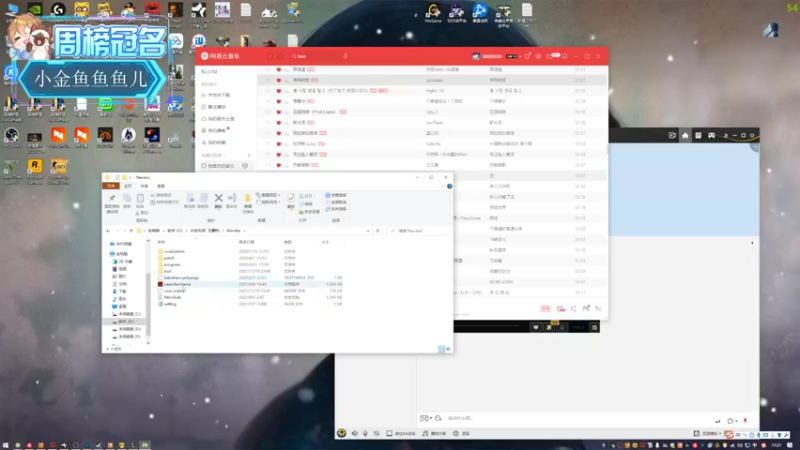Go back in the Explorer navigation
The height and width of the screenshot is (450, 800).
pyautogui.click(x=108, y=231)
